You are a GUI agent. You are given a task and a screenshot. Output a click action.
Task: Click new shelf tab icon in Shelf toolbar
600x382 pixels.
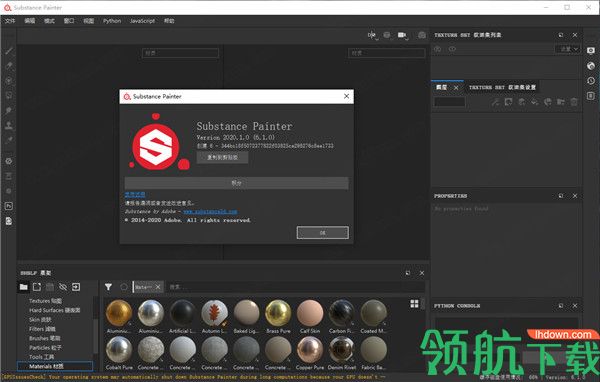pos(37,287)
